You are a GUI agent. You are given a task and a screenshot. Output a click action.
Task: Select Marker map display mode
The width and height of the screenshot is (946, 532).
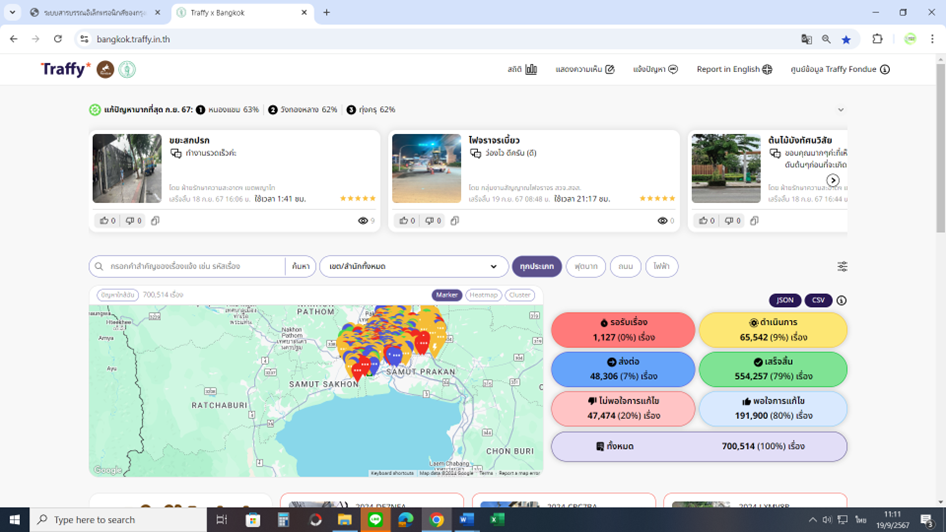pyautogui.click(x=446, y=295)
